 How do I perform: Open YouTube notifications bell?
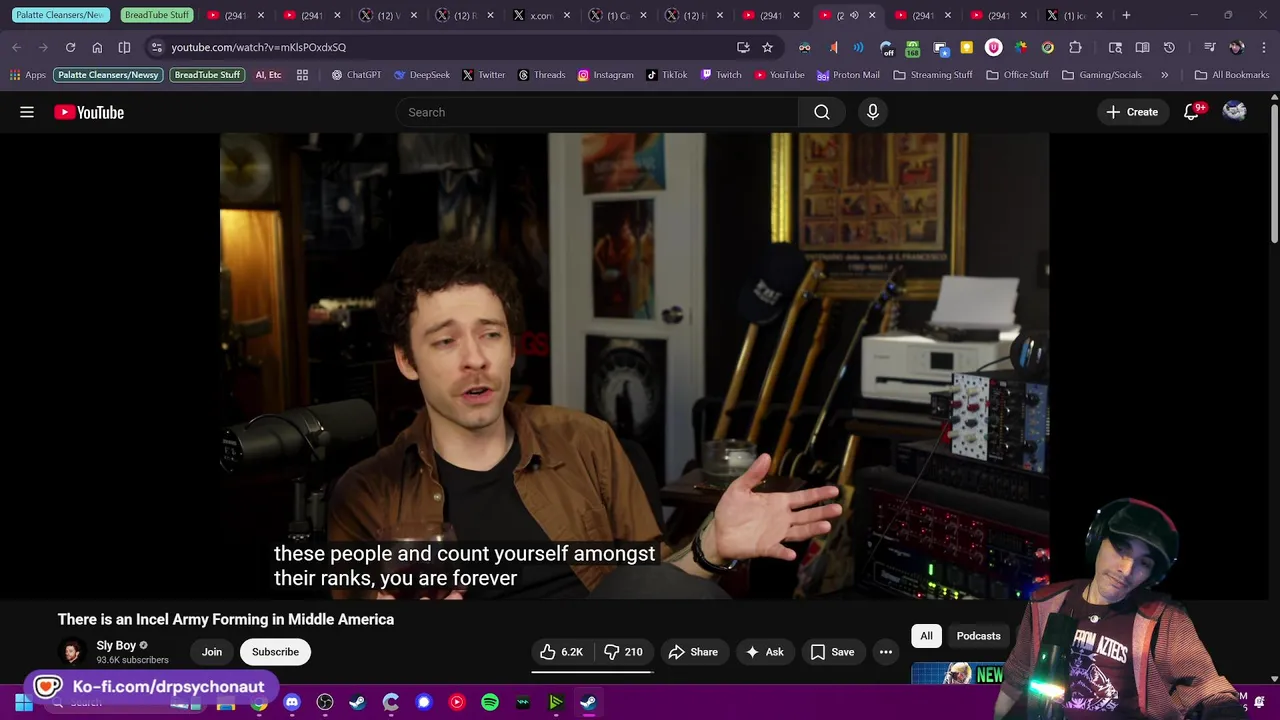tap(1191, 112)
